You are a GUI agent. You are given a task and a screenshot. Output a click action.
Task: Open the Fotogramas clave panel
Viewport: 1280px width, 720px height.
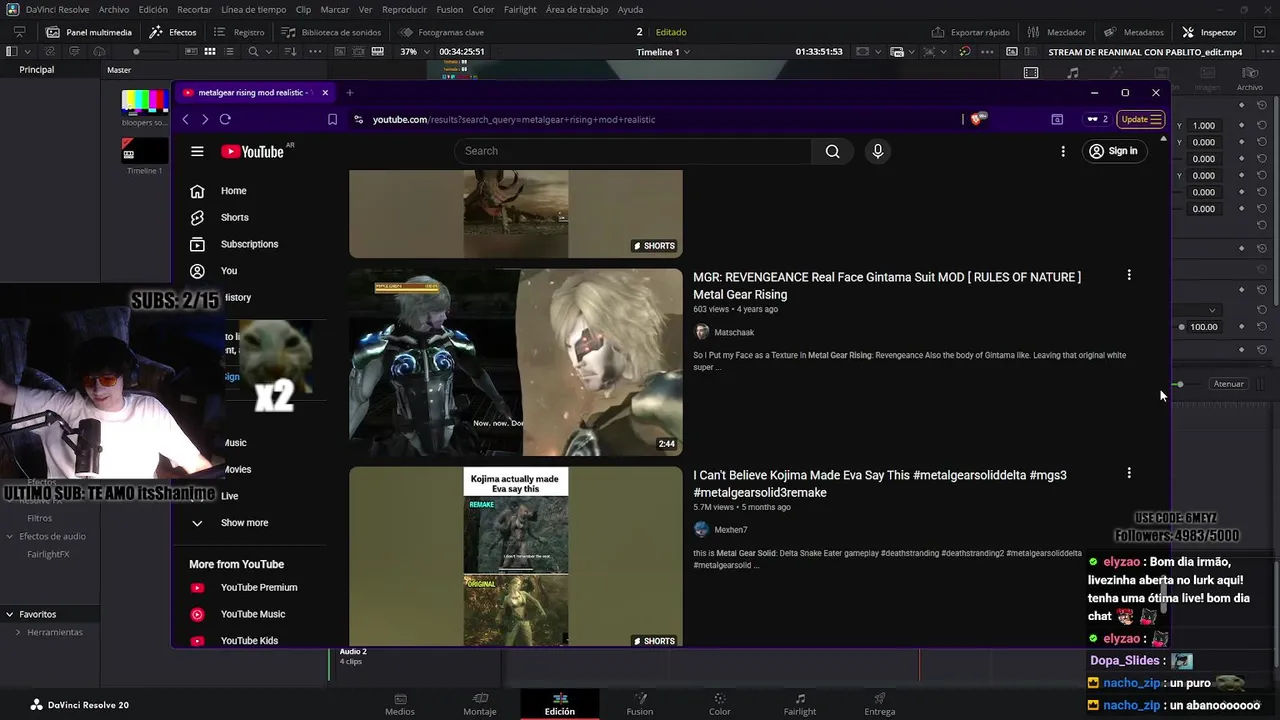pyautogui.click(x=441, y=32)
